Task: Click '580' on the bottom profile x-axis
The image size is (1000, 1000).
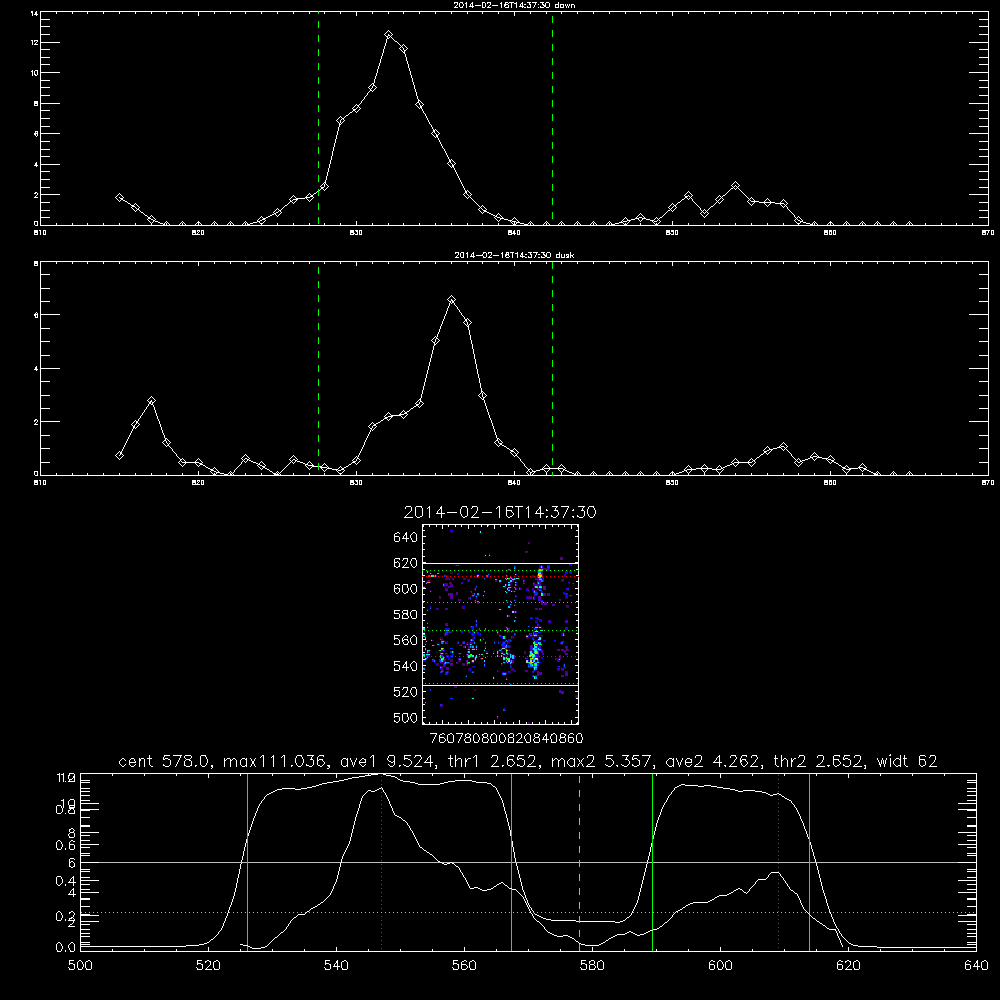Action: pyautogui.click(x=592, y=966)
